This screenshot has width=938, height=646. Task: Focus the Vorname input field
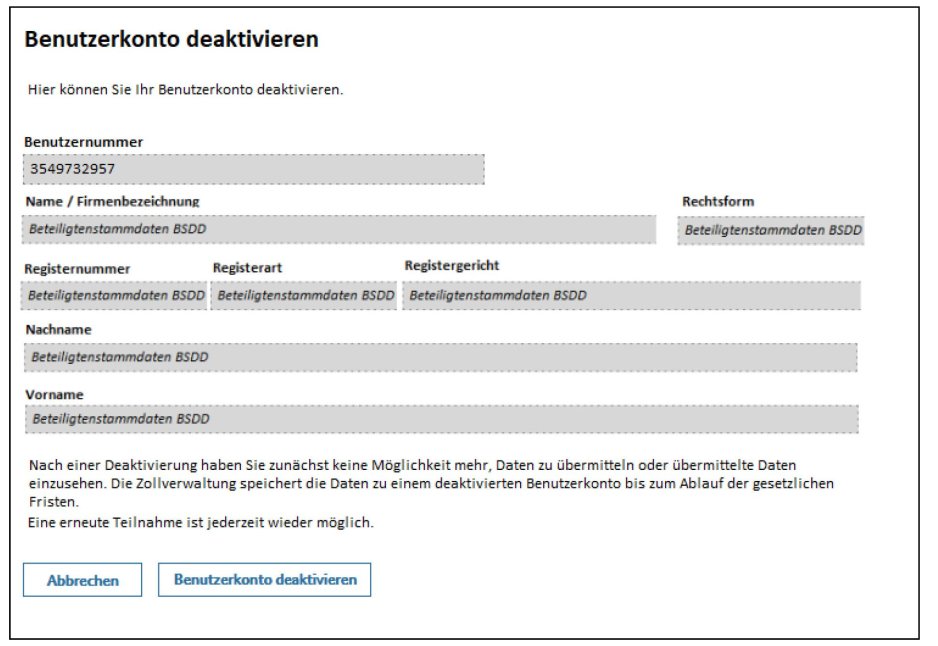pyautogui.click(x=440, y=419)
